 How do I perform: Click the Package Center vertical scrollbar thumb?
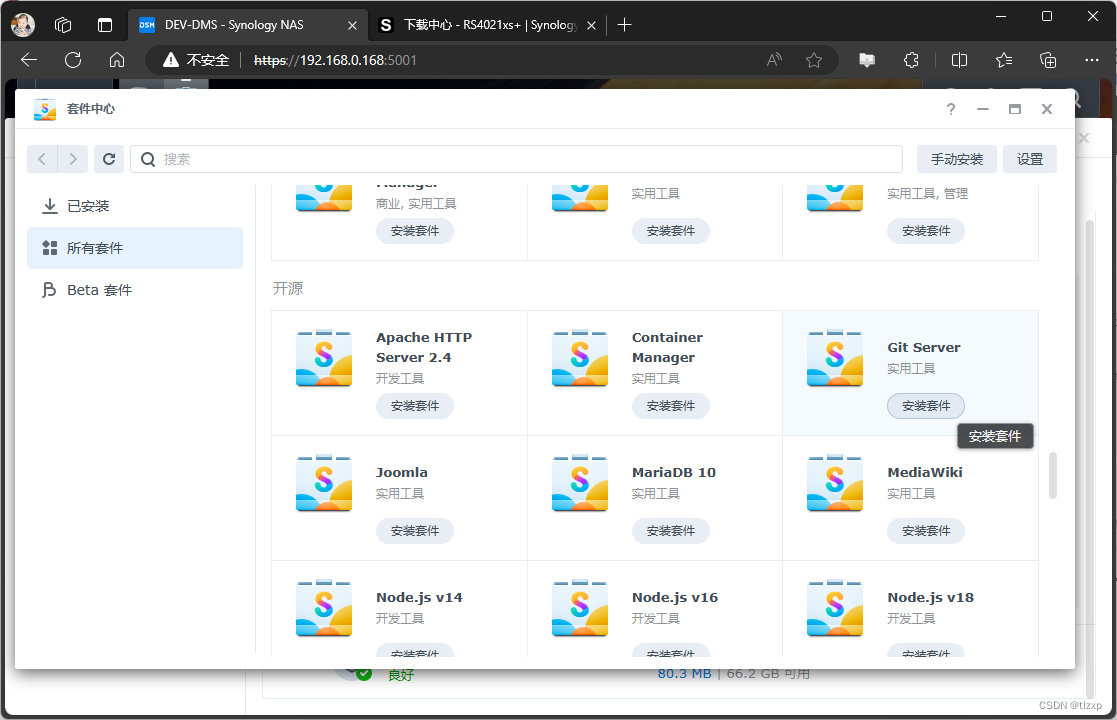(x=1053, y=475)
